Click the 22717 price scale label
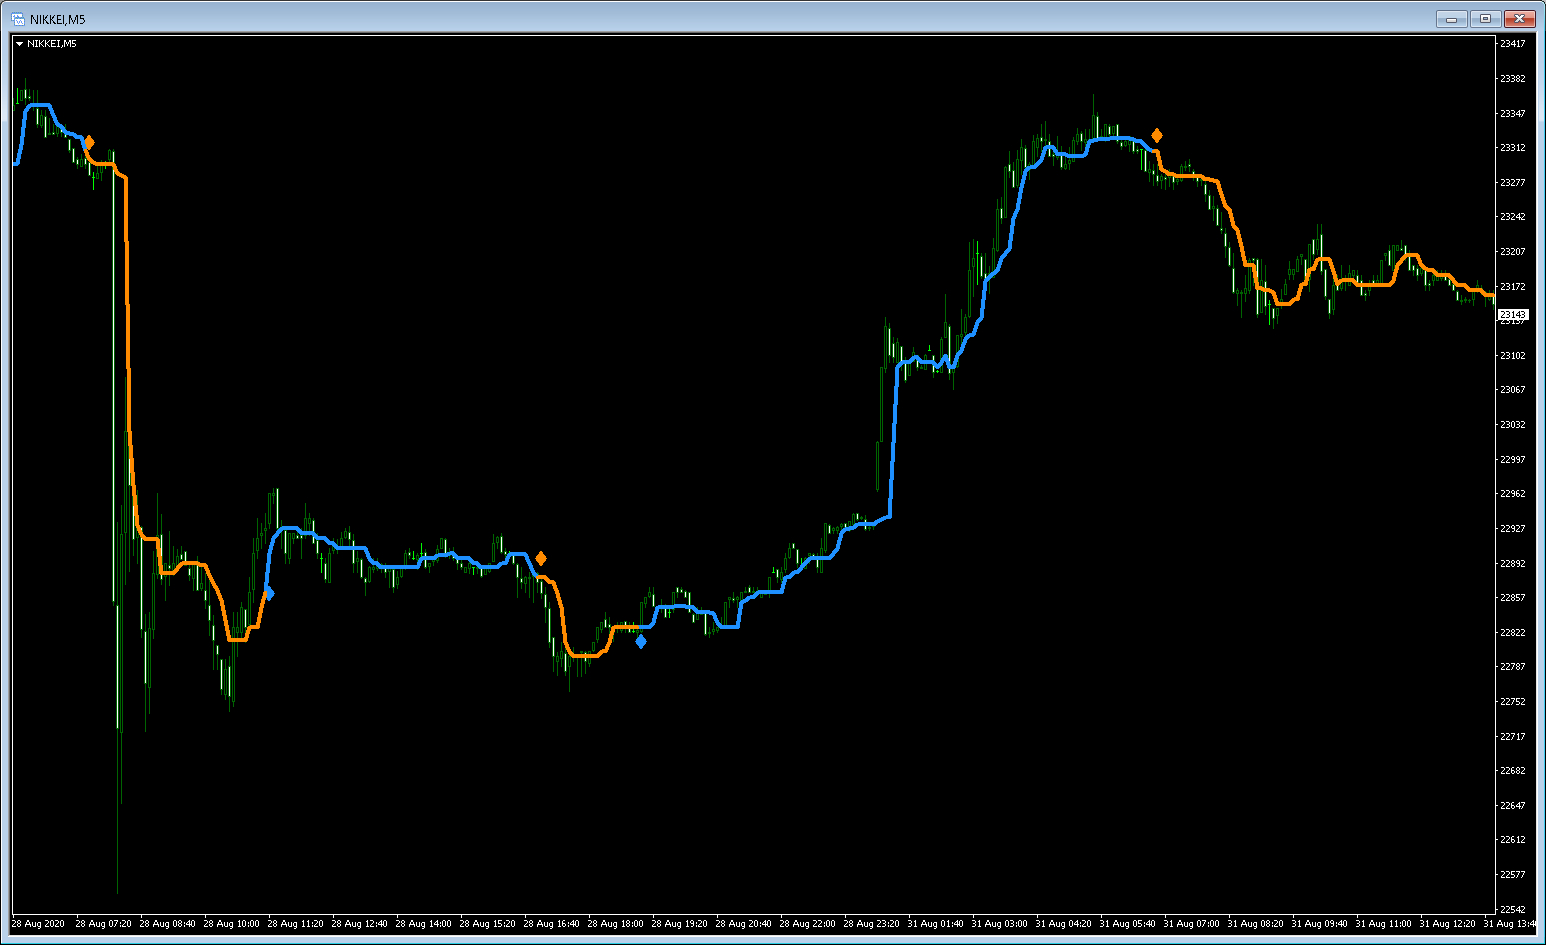1546x945 pixels. click(1513, 737)
